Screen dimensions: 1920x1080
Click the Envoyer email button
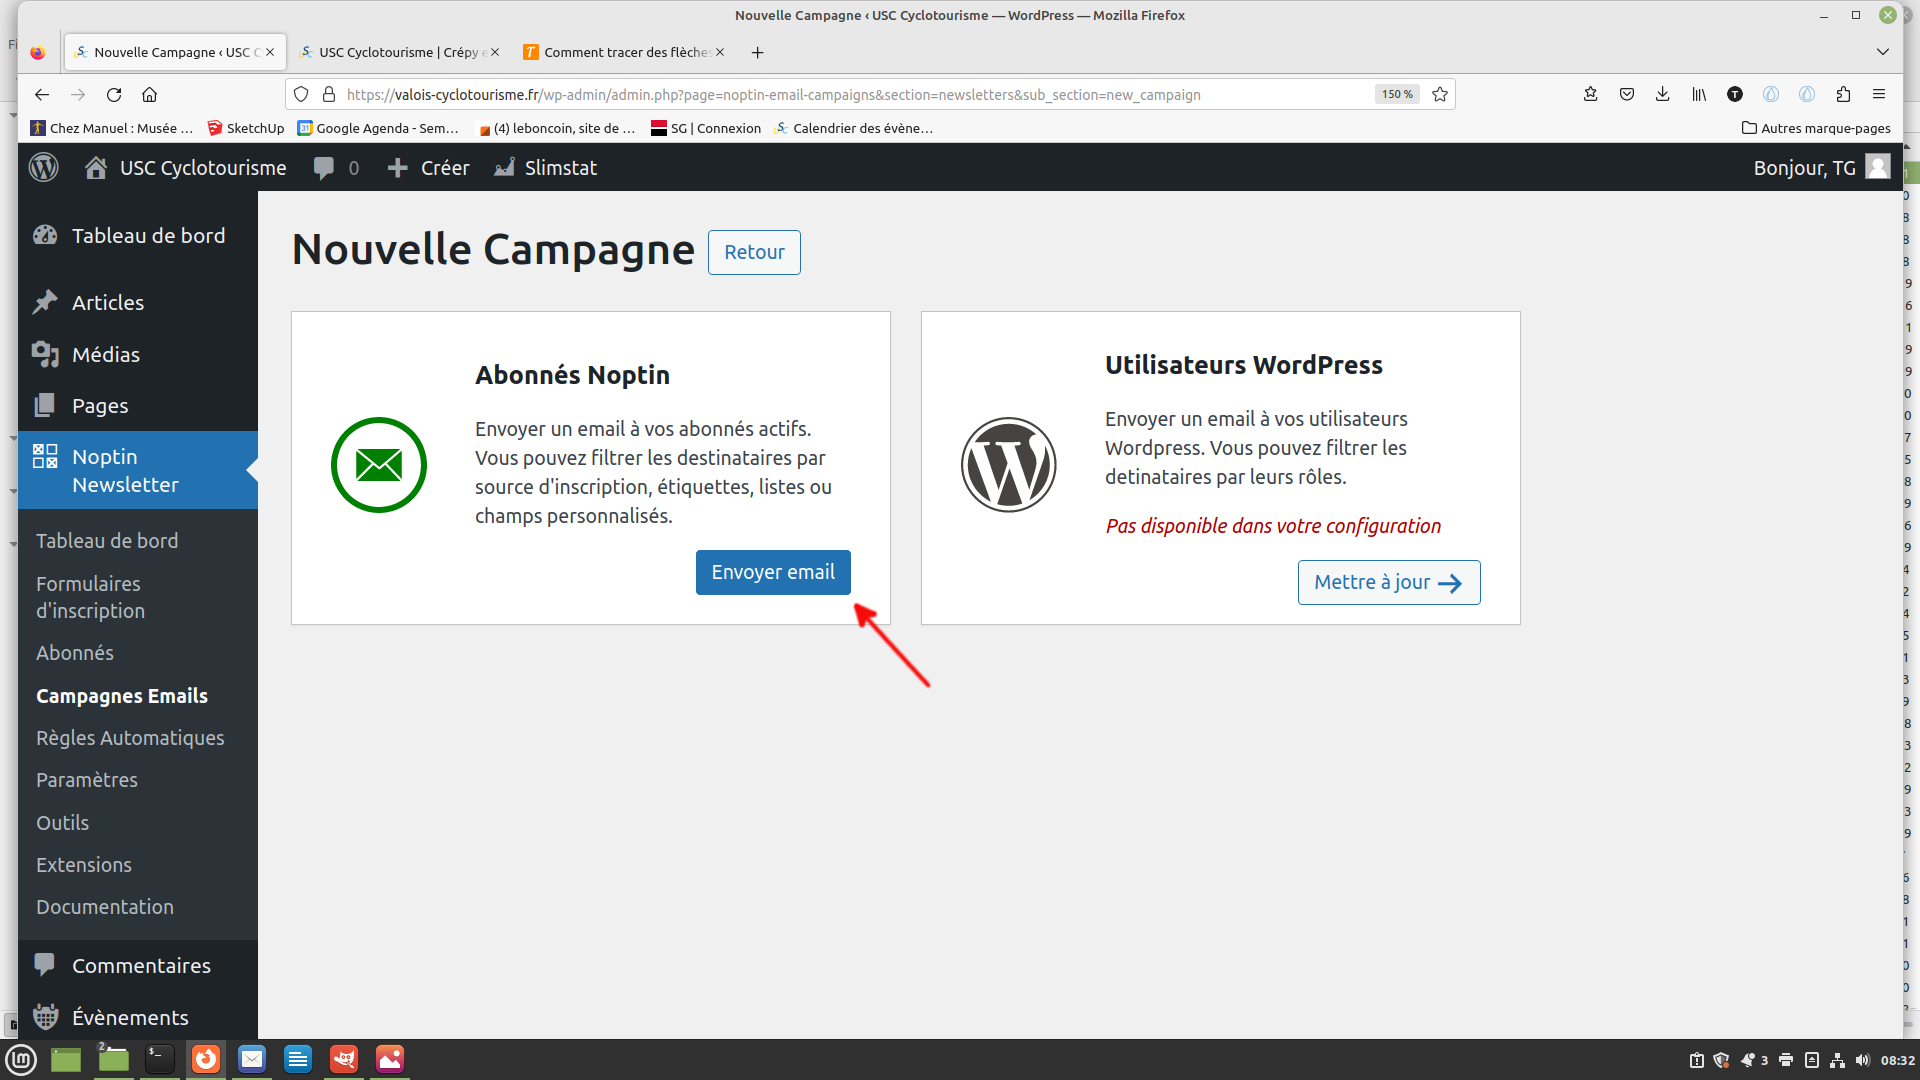pyautogui.click(x=773, y=572)
